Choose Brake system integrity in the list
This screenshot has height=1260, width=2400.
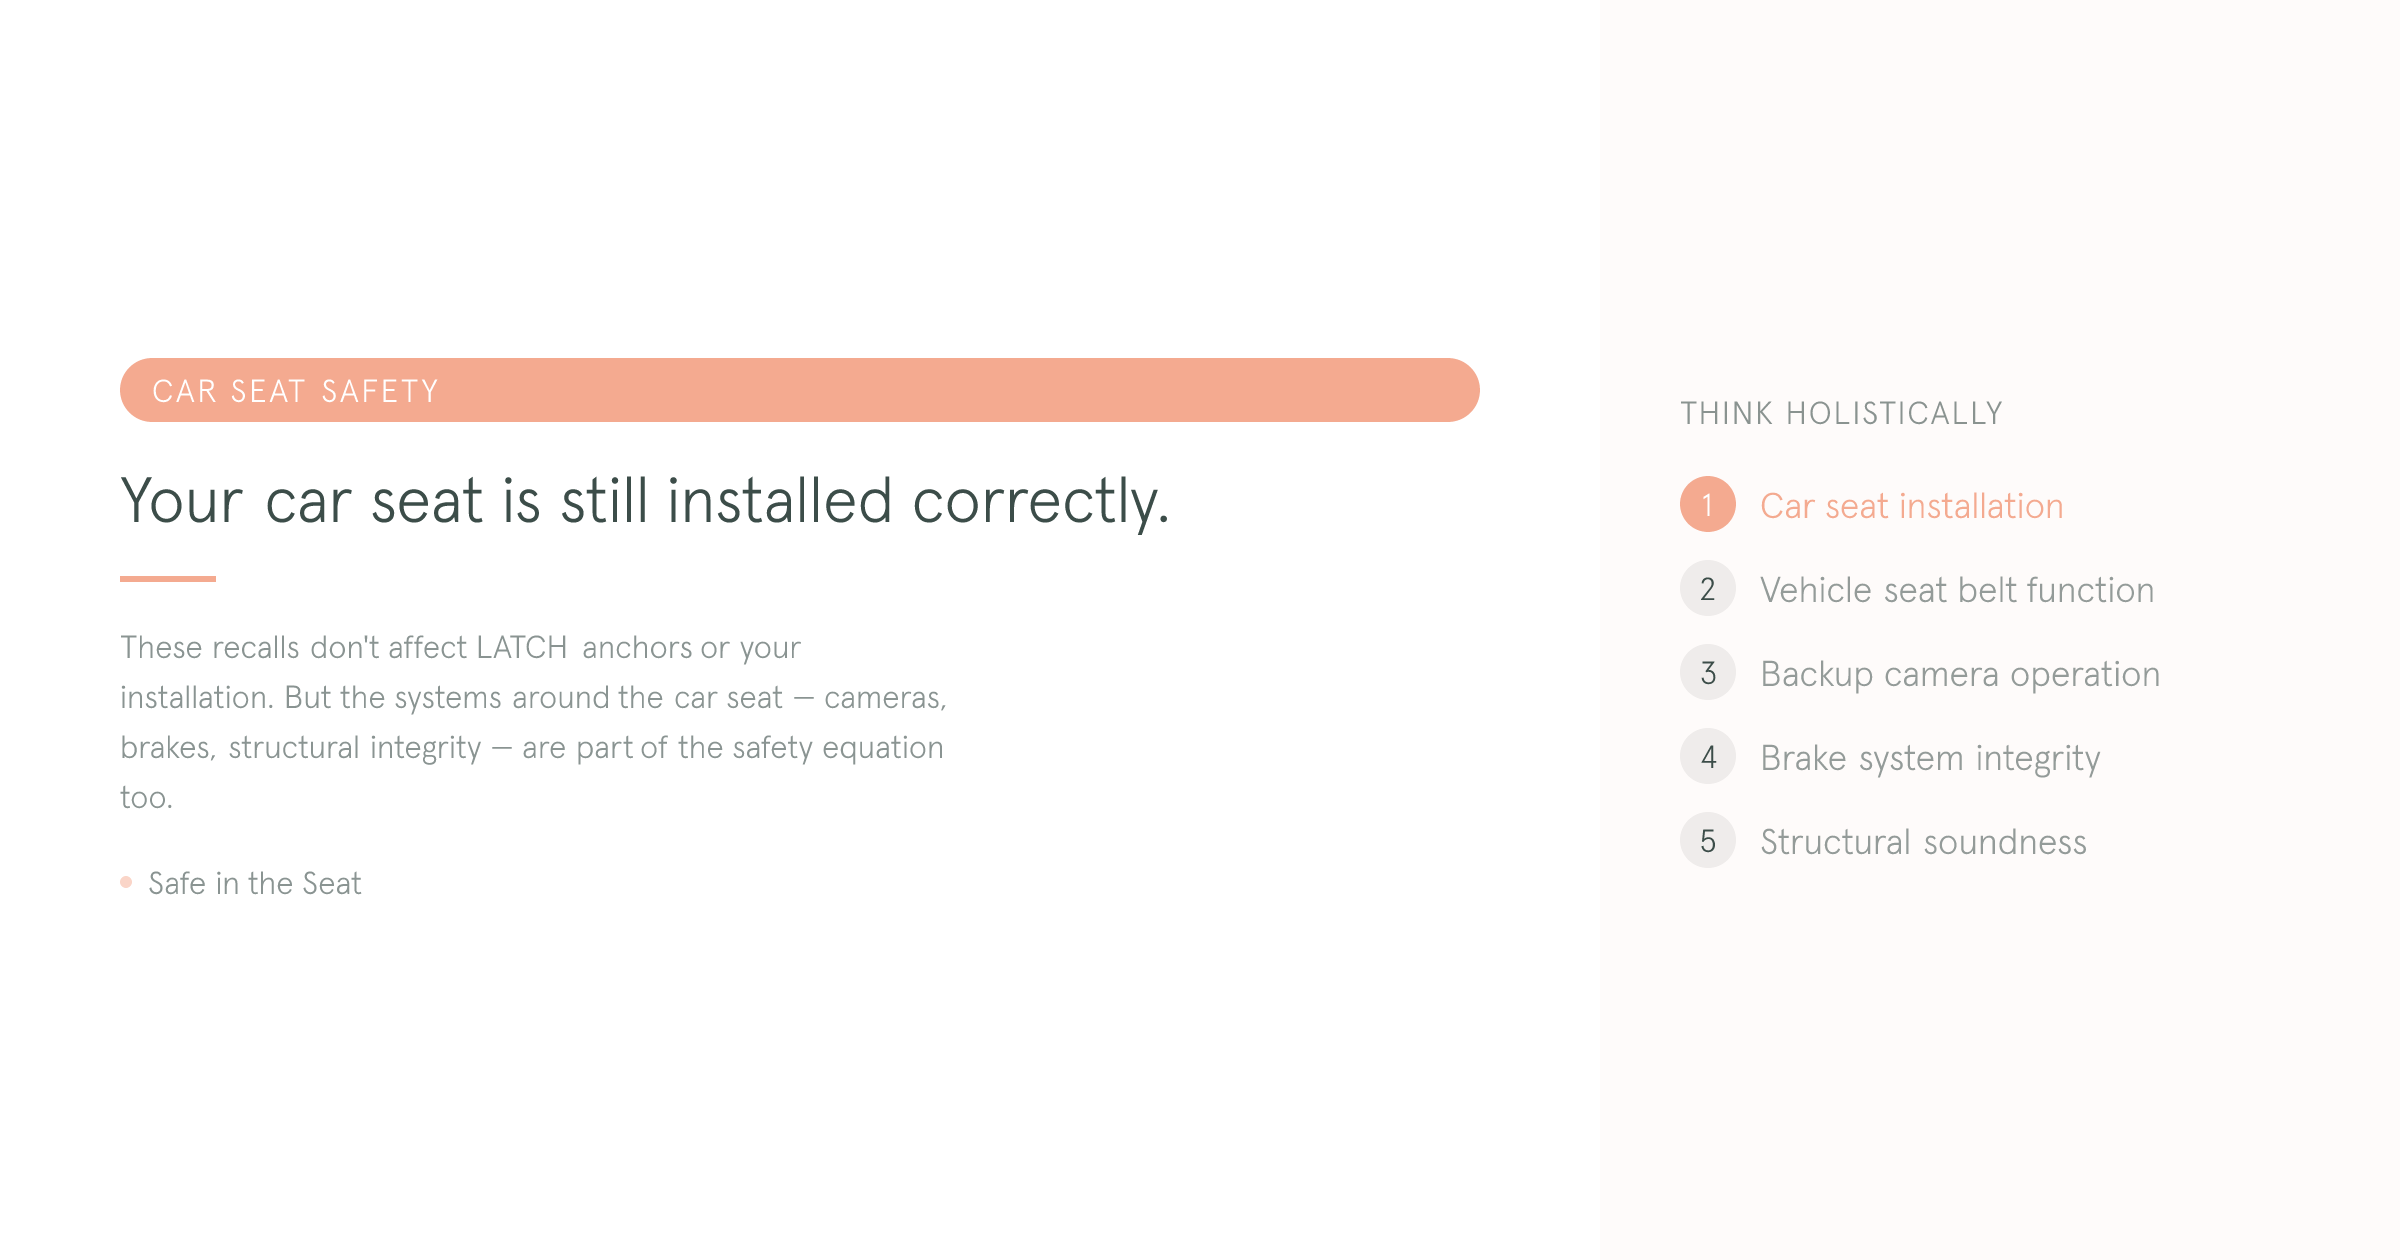pyautogui.click(x=1929, y=758)
